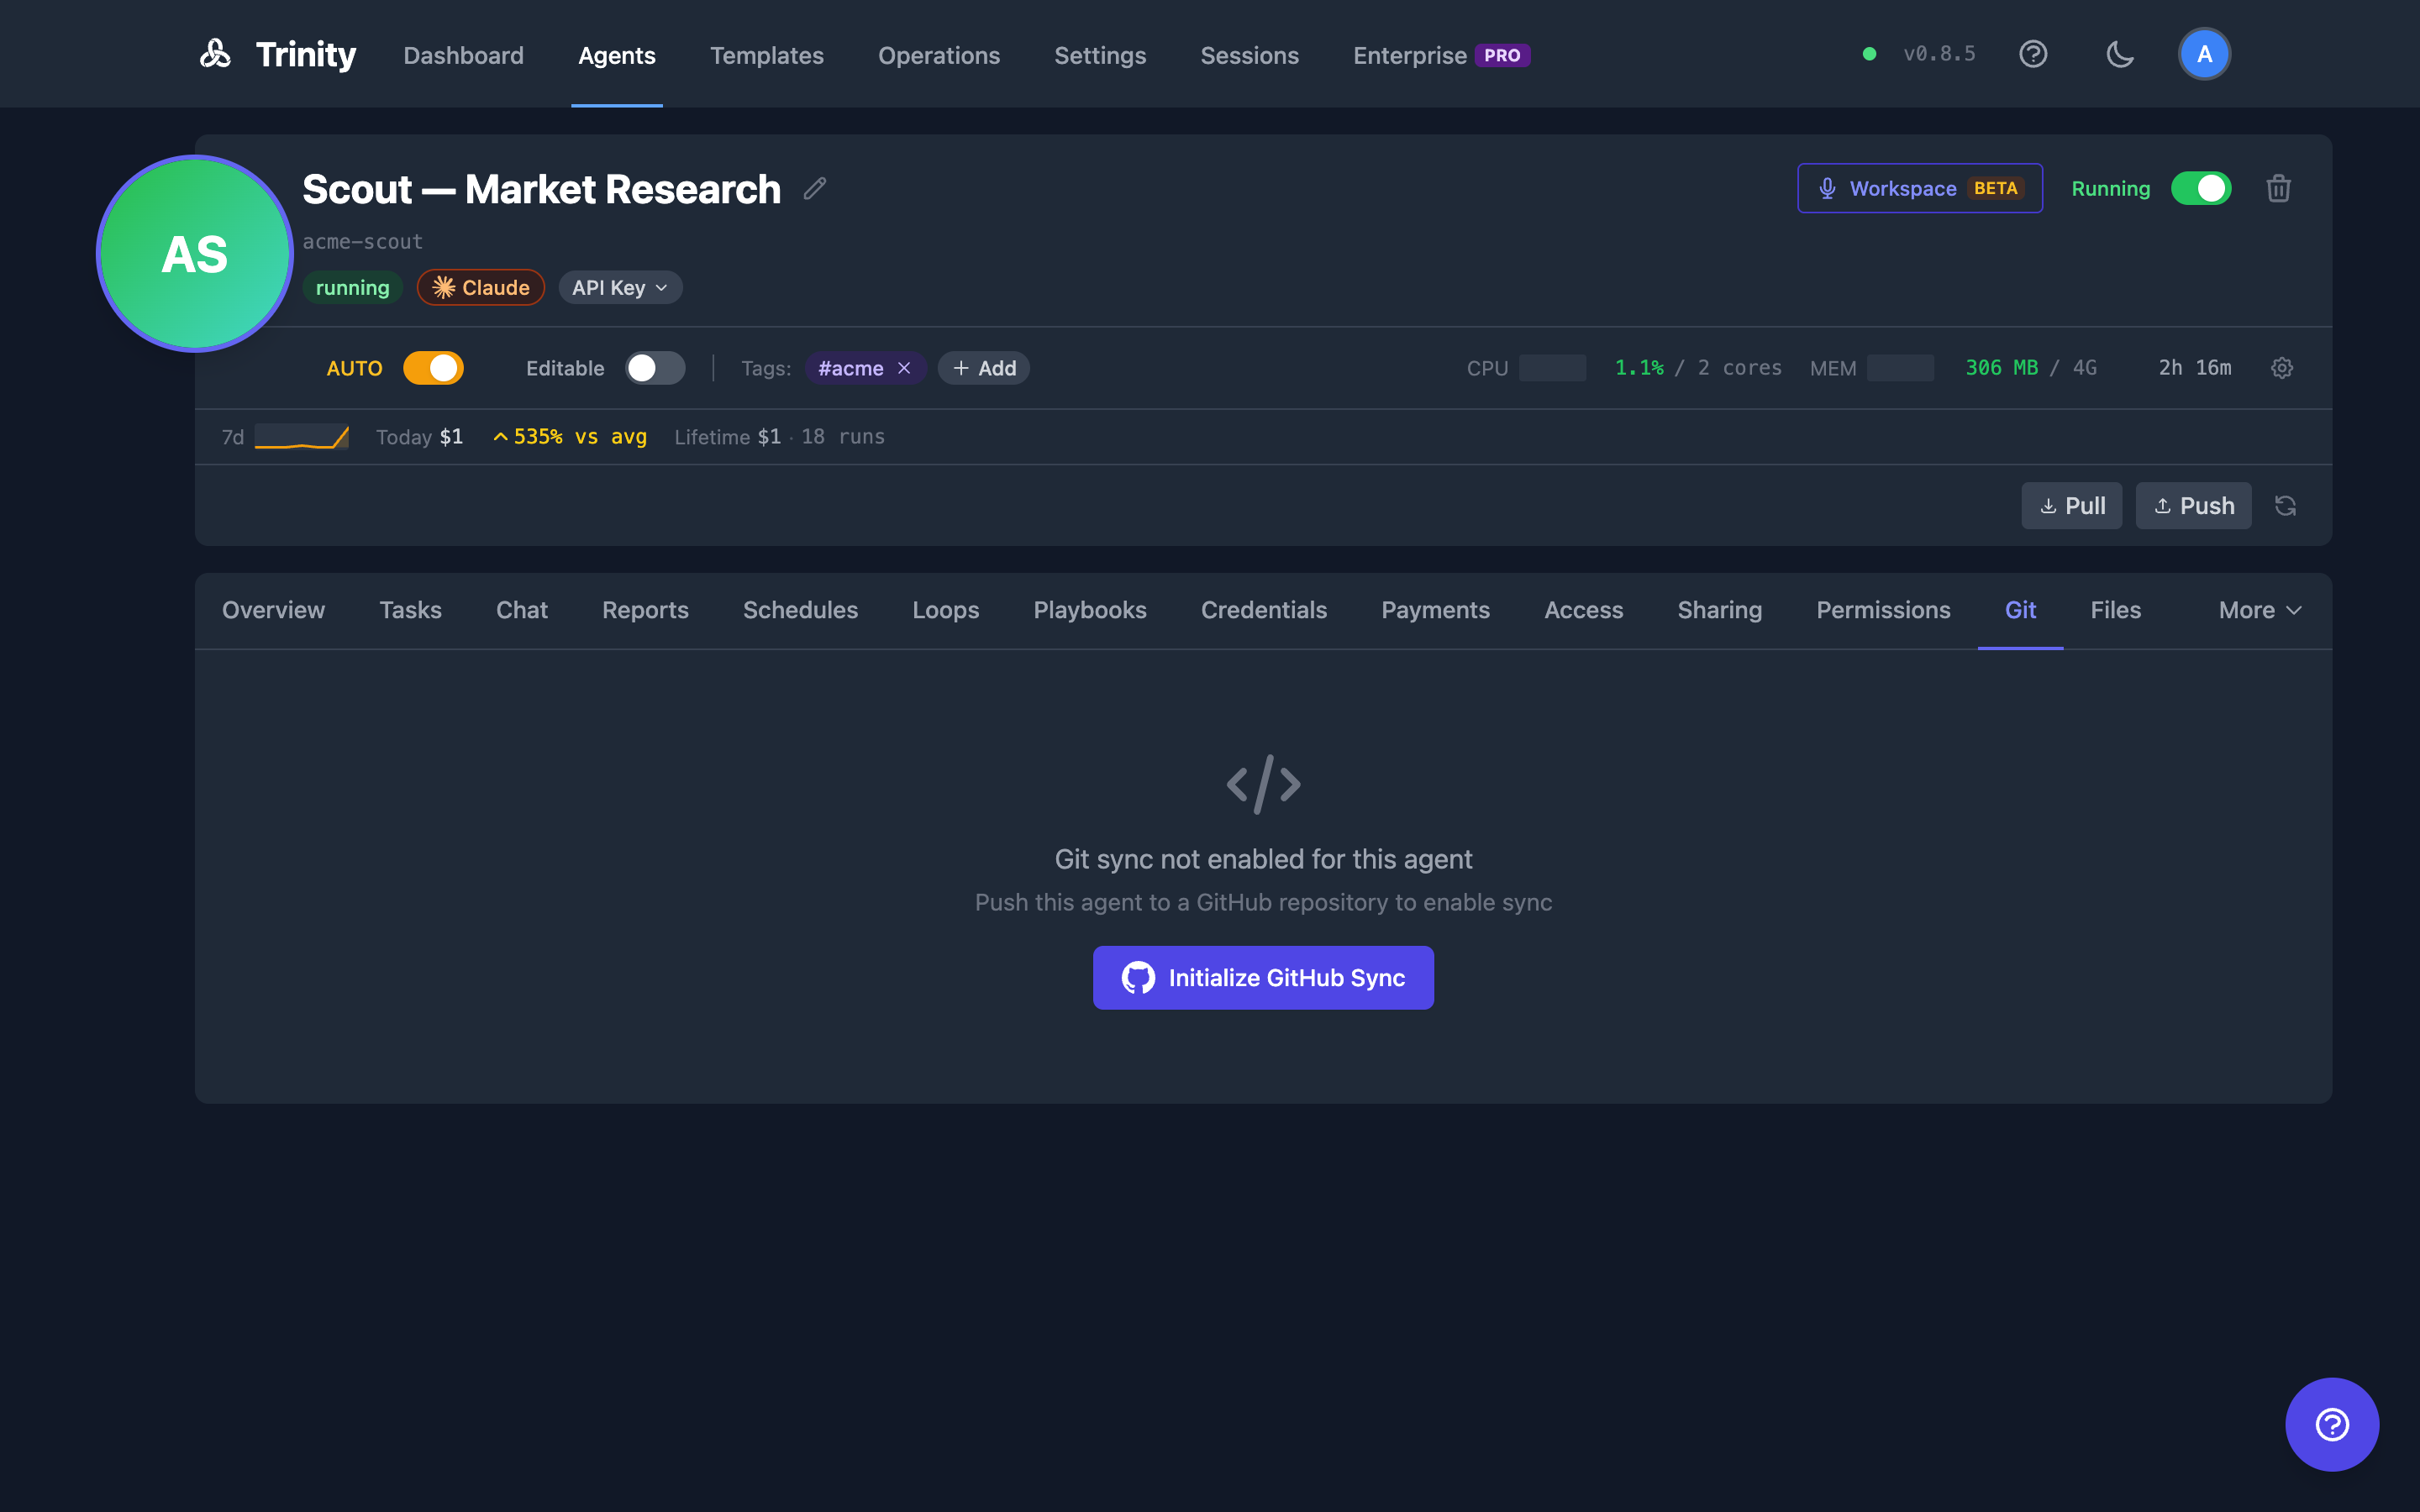
Task: Open the help circle icon in top navbar
Action: pos(2033,54)
